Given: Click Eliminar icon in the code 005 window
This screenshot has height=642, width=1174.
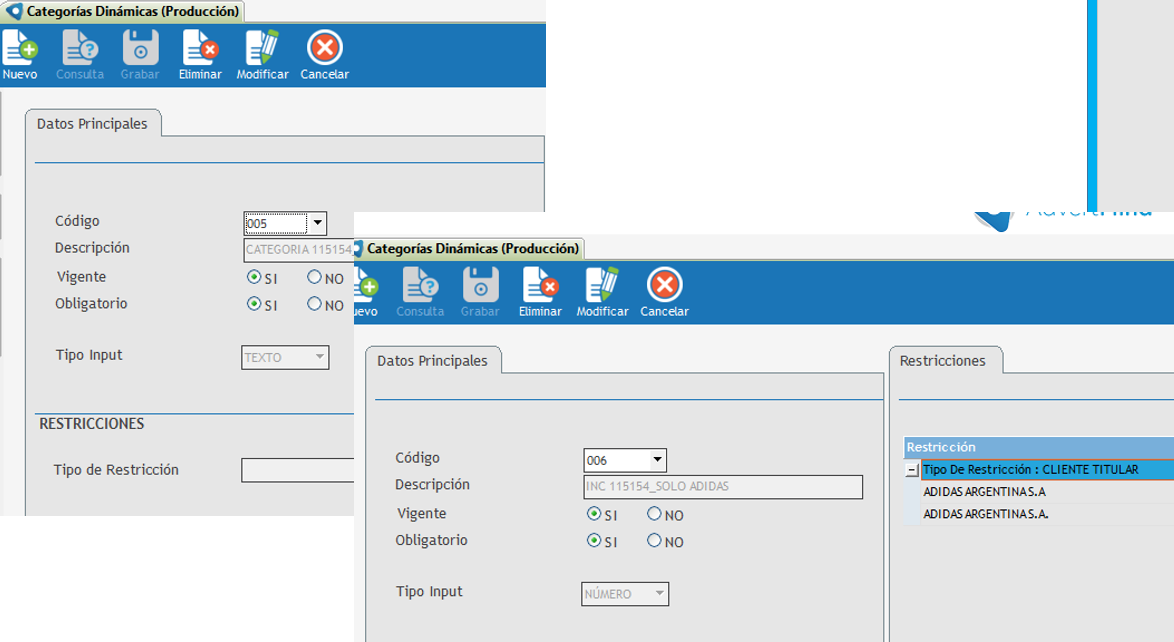Looking at the screenshot, I should 200,48.
